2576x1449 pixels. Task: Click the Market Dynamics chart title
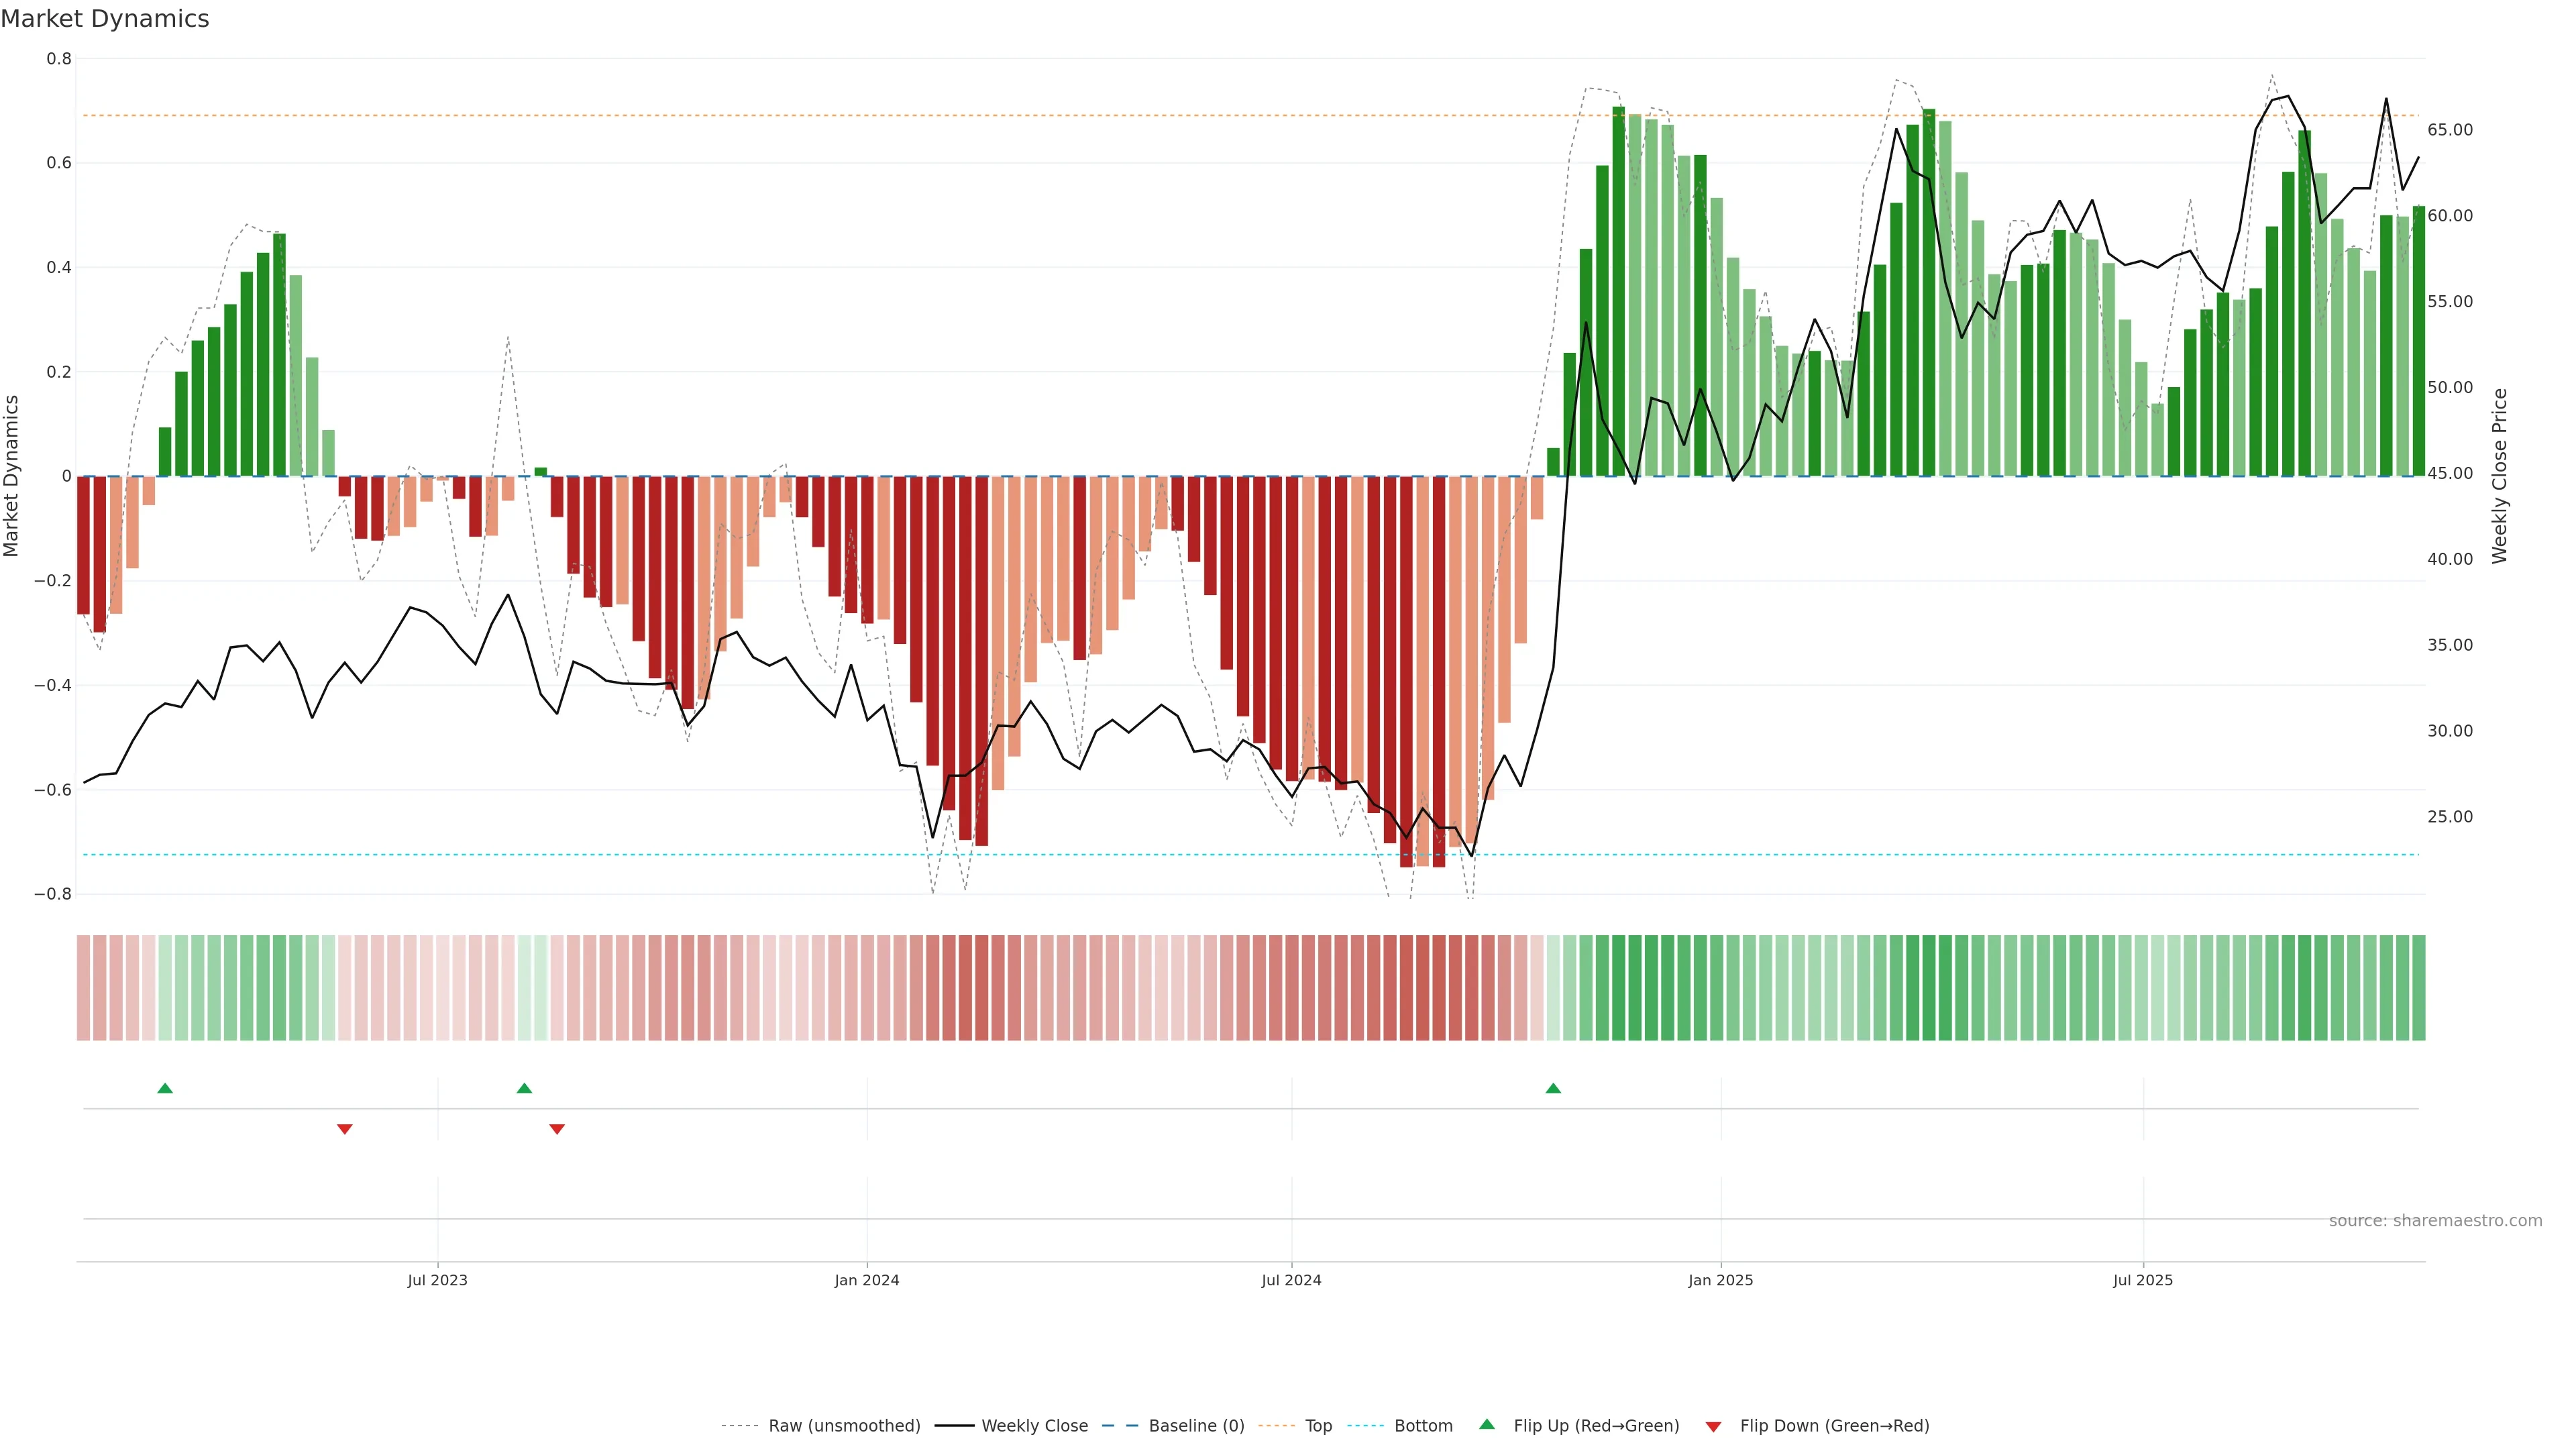[105, 19]
